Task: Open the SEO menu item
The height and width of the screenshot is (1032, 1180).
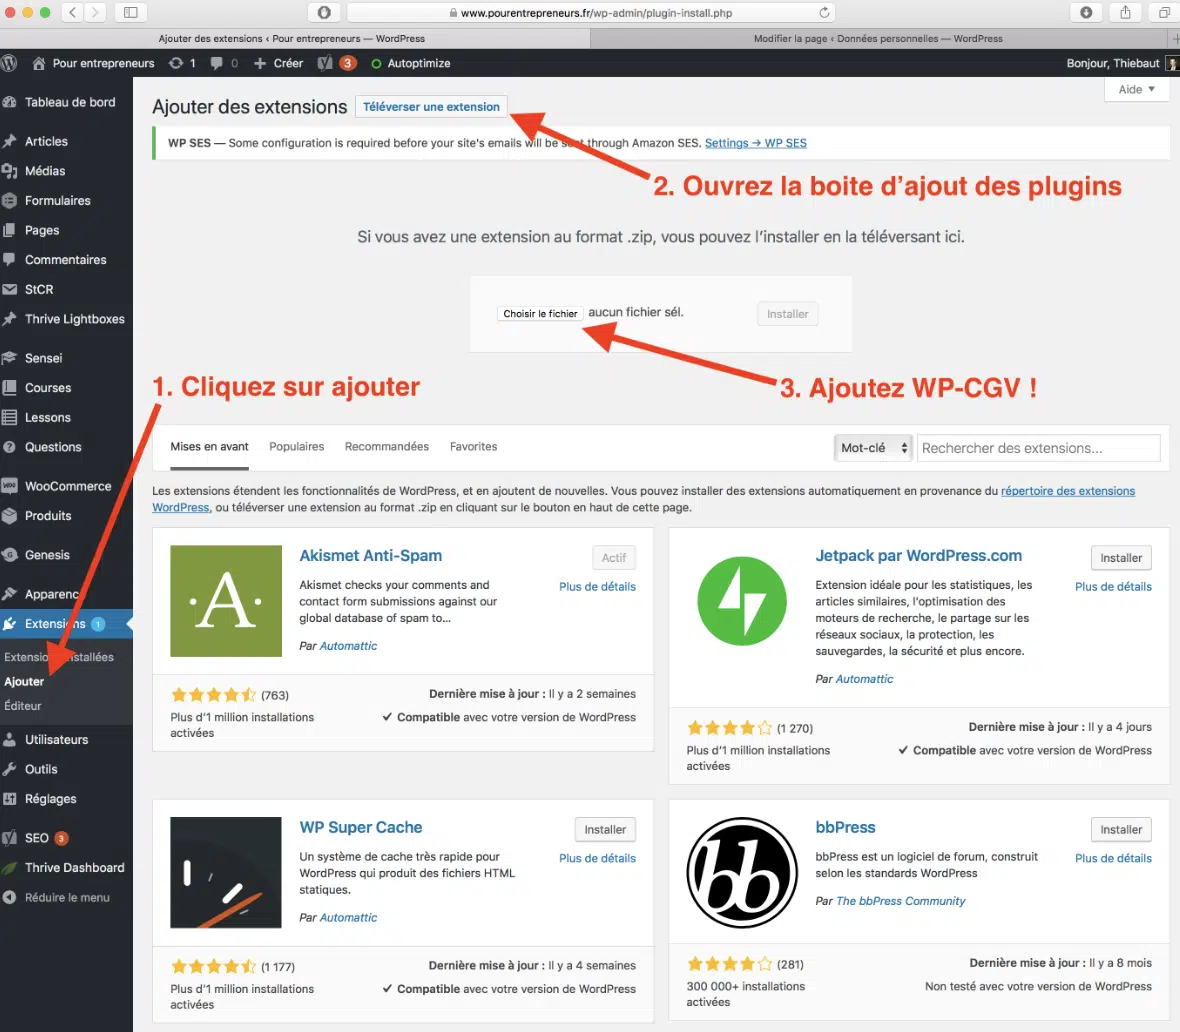Action: tap(66, 838)
